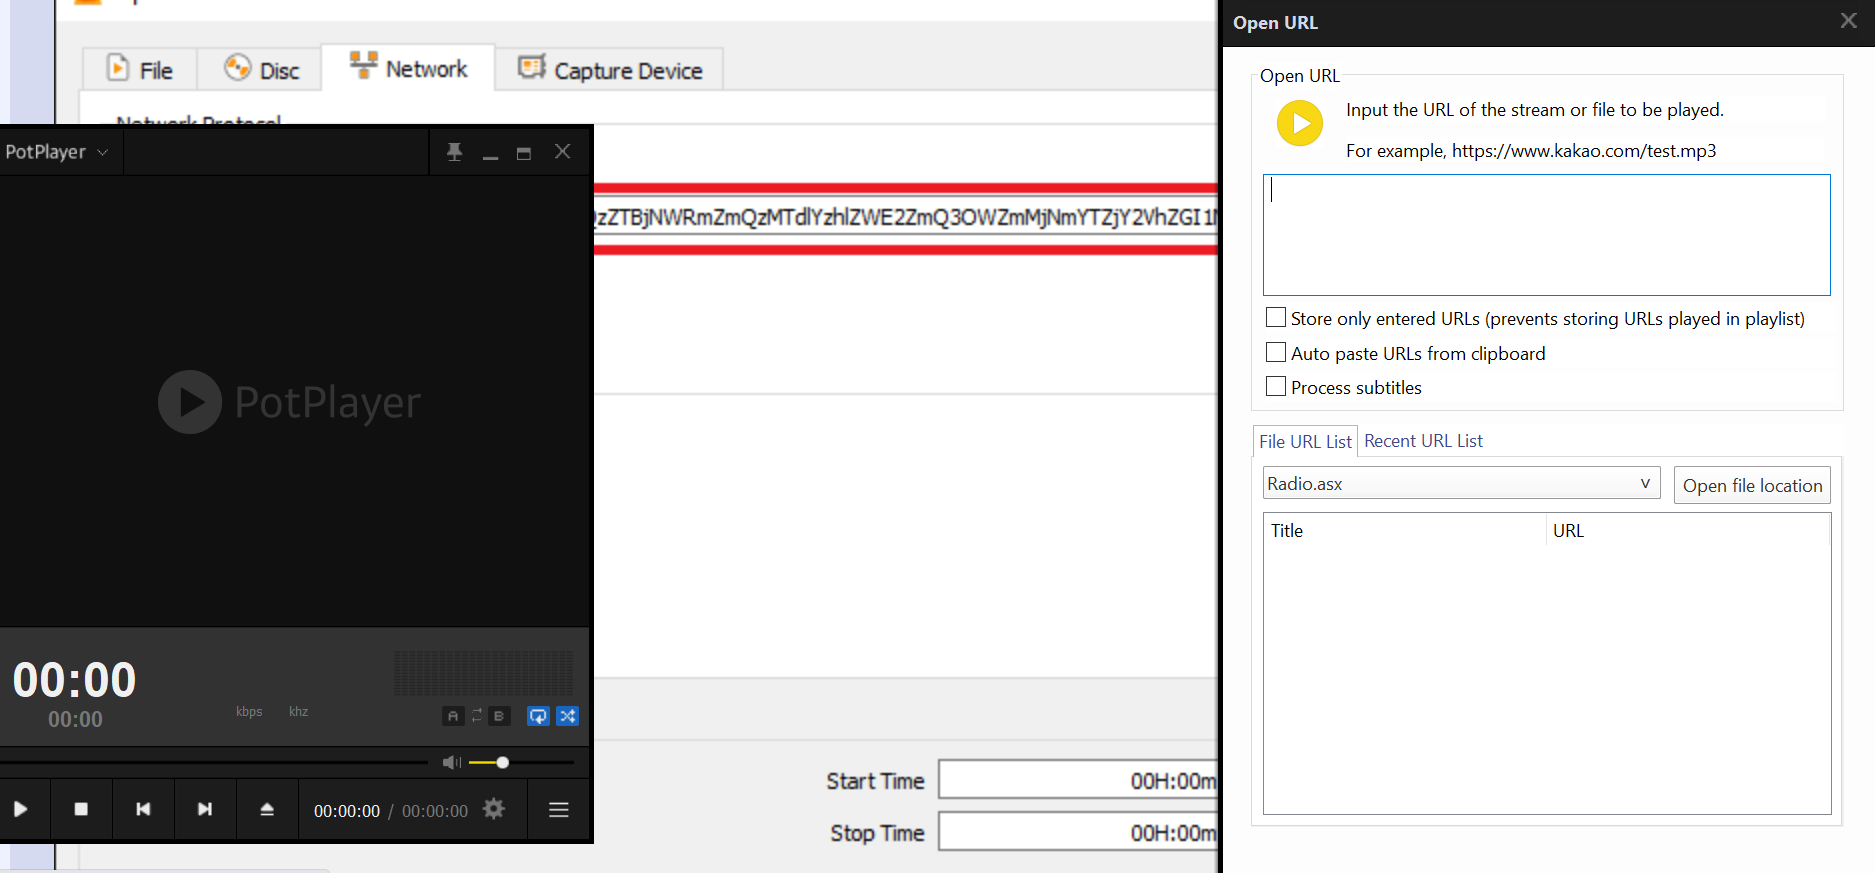Enable Store only entered URLs checkbox
Screen dimensions: 1875x873
click(x=1276, y=318)
